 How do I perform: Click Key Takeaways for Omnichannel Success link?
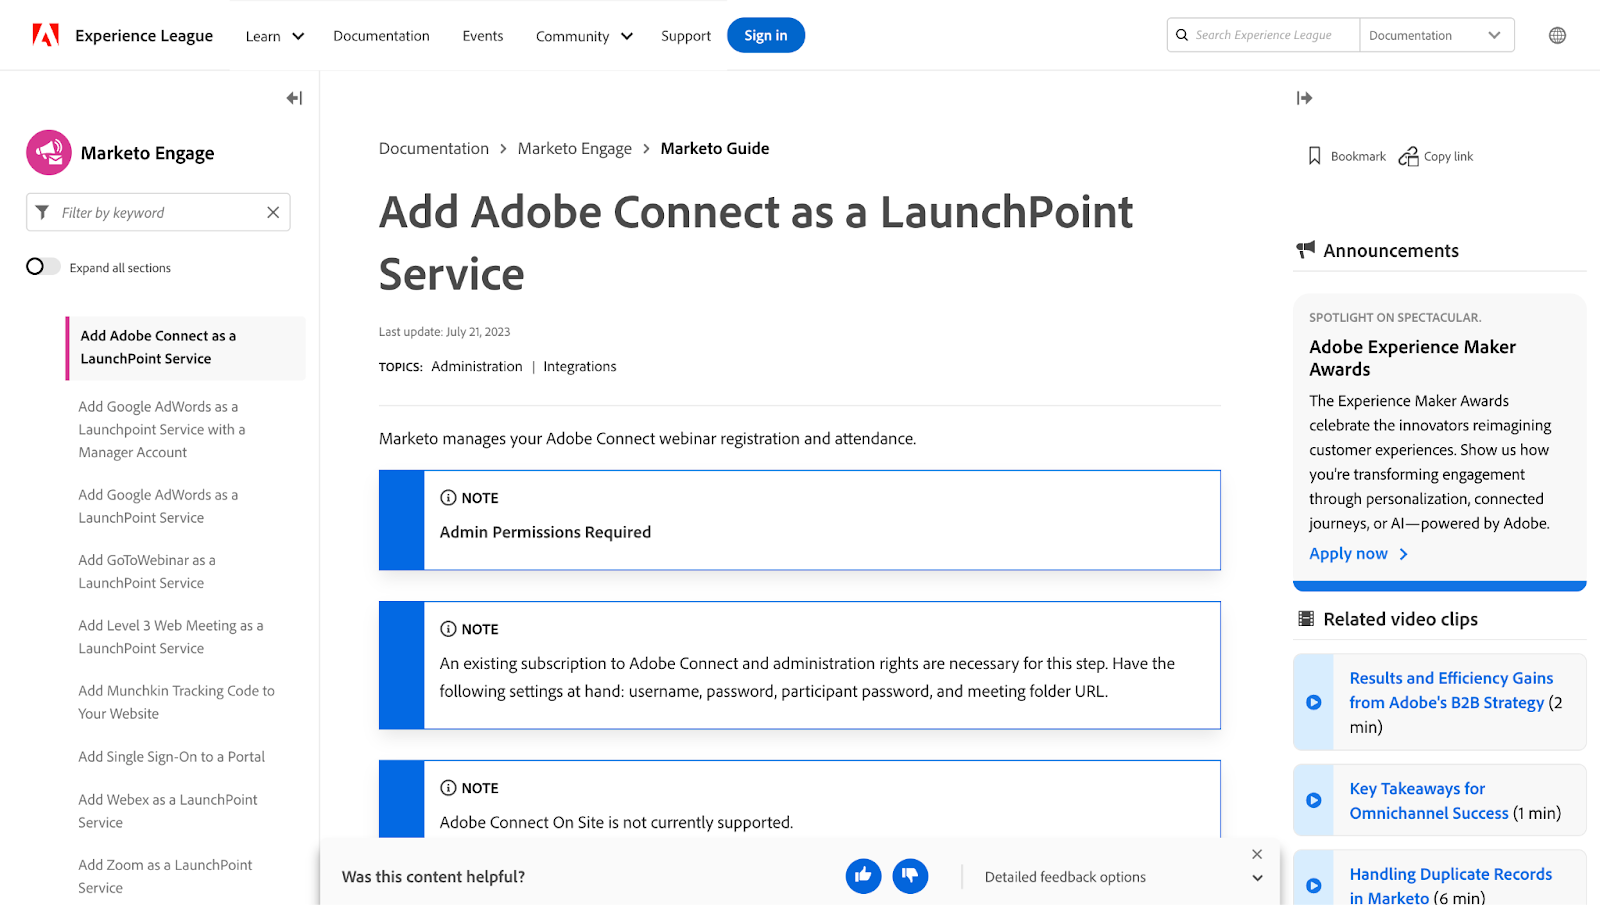1429,801
